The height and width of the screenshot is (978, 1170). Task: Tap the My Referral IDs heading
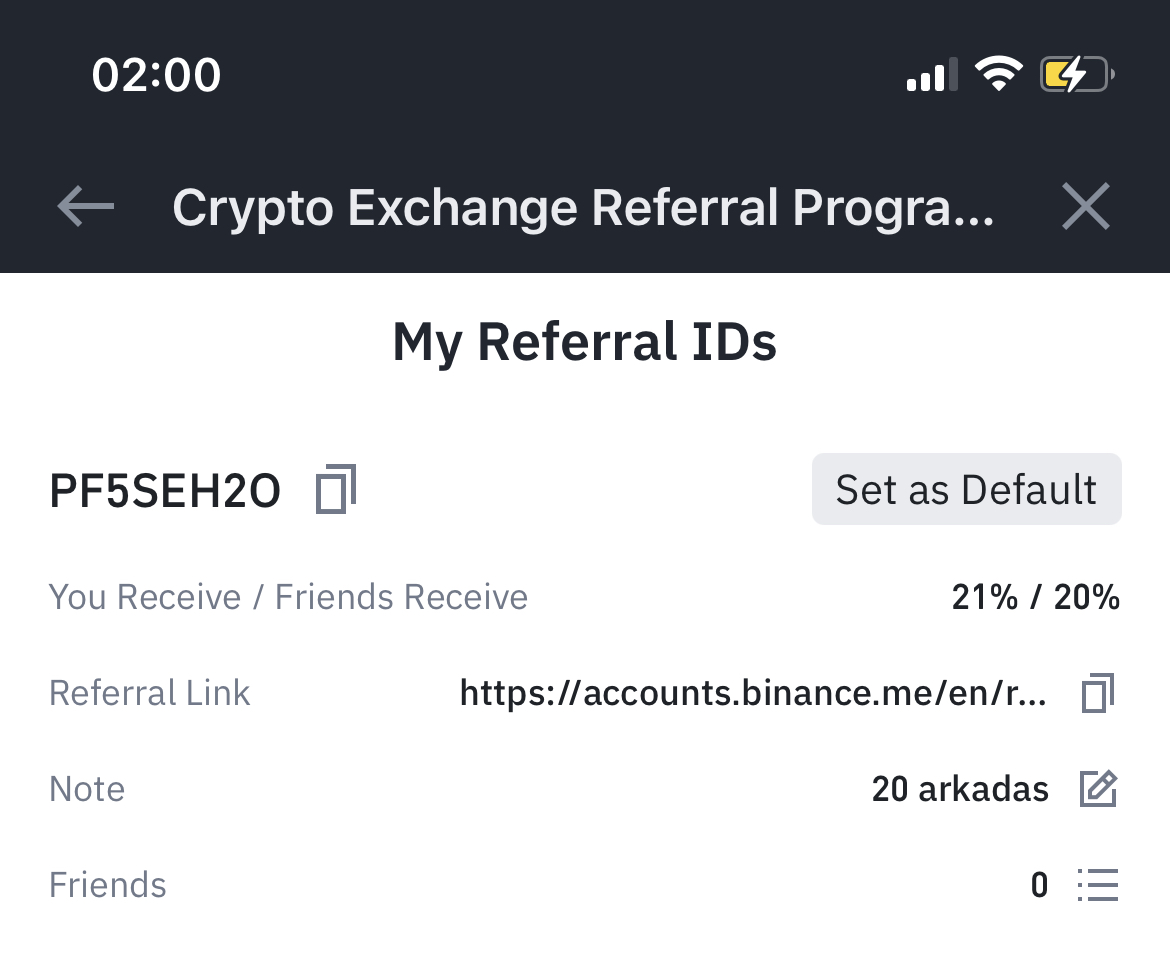coord(585,342)
